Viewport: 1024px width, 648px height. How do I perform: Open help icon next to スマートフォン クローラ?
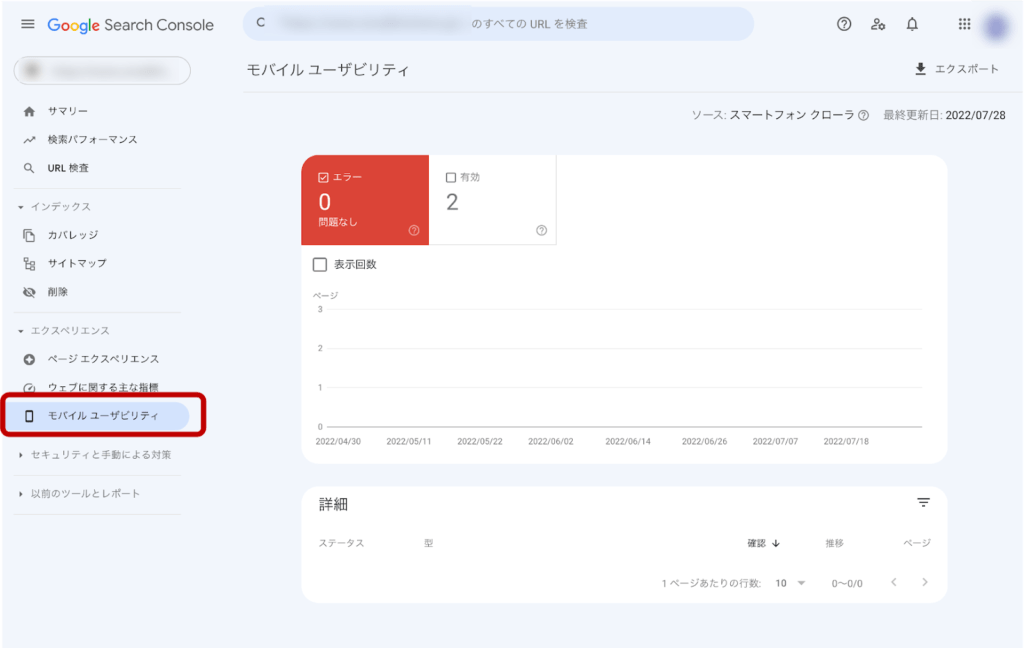[x=863, y=116]
